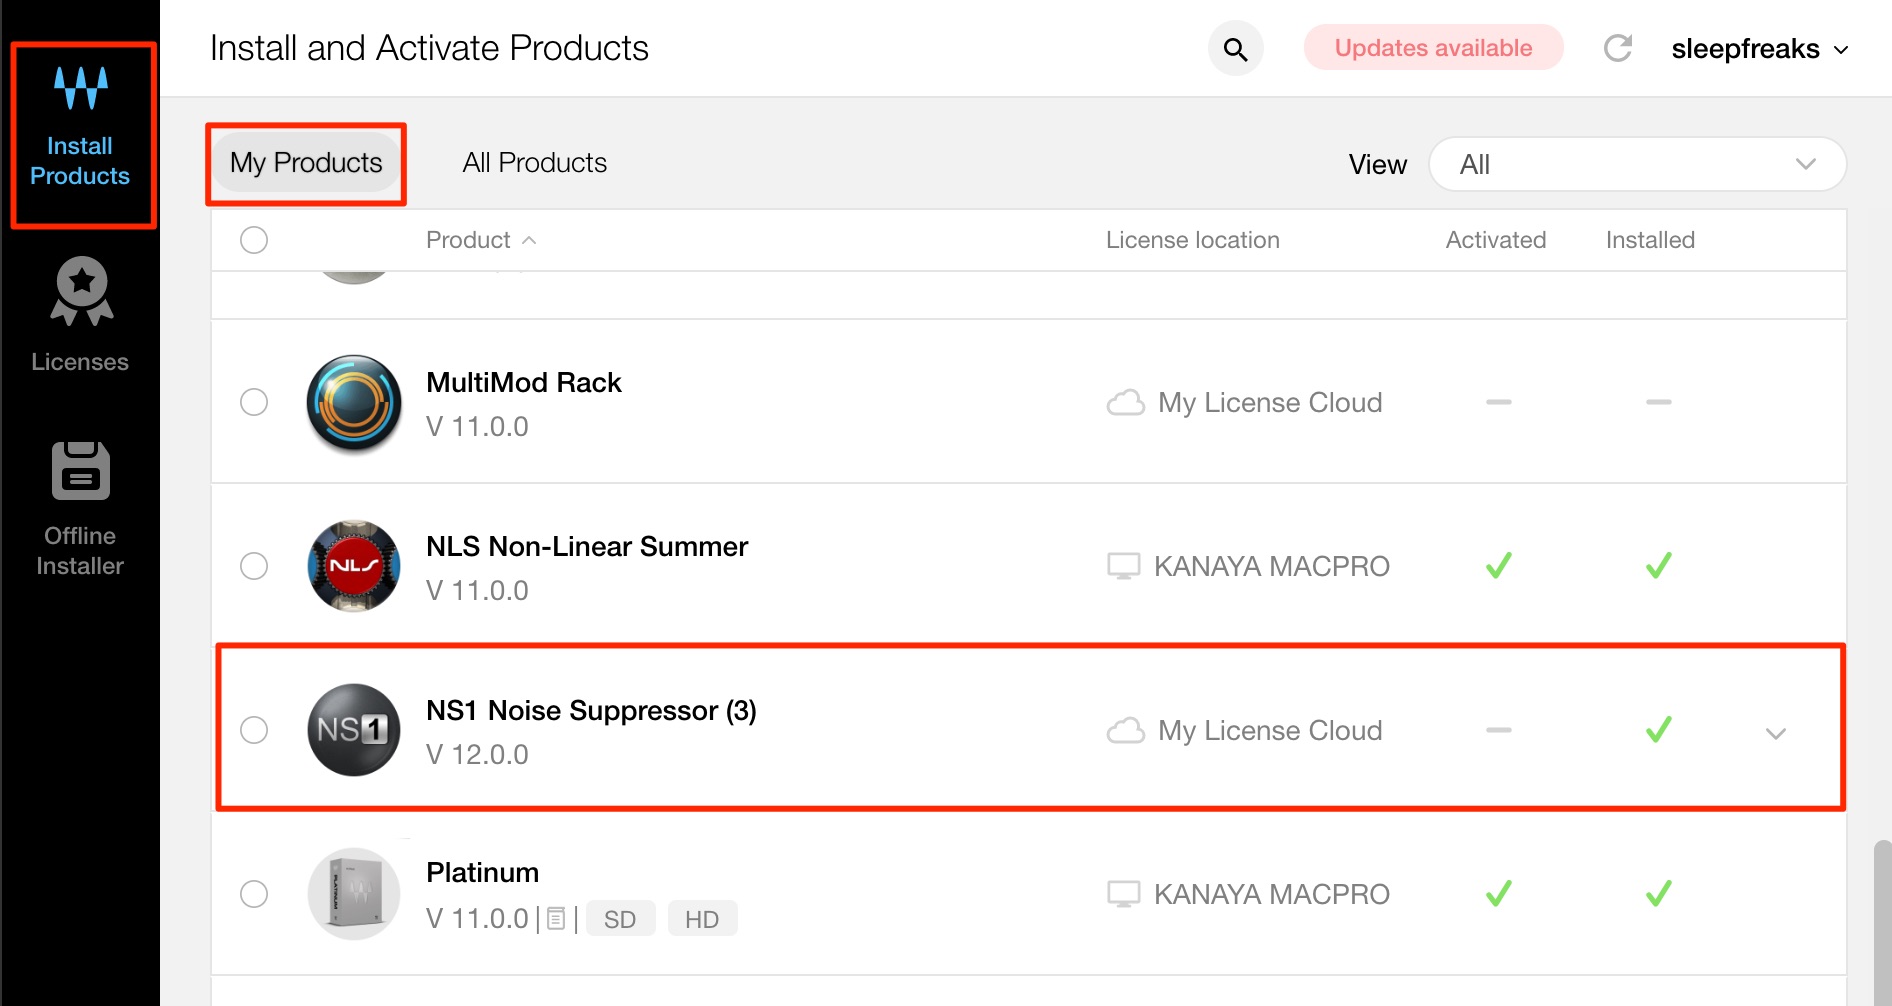Viewport: 1892px width, 1006px height.
Task: Select the MultiMod Rack radio button
Action: tap(254, 402)
